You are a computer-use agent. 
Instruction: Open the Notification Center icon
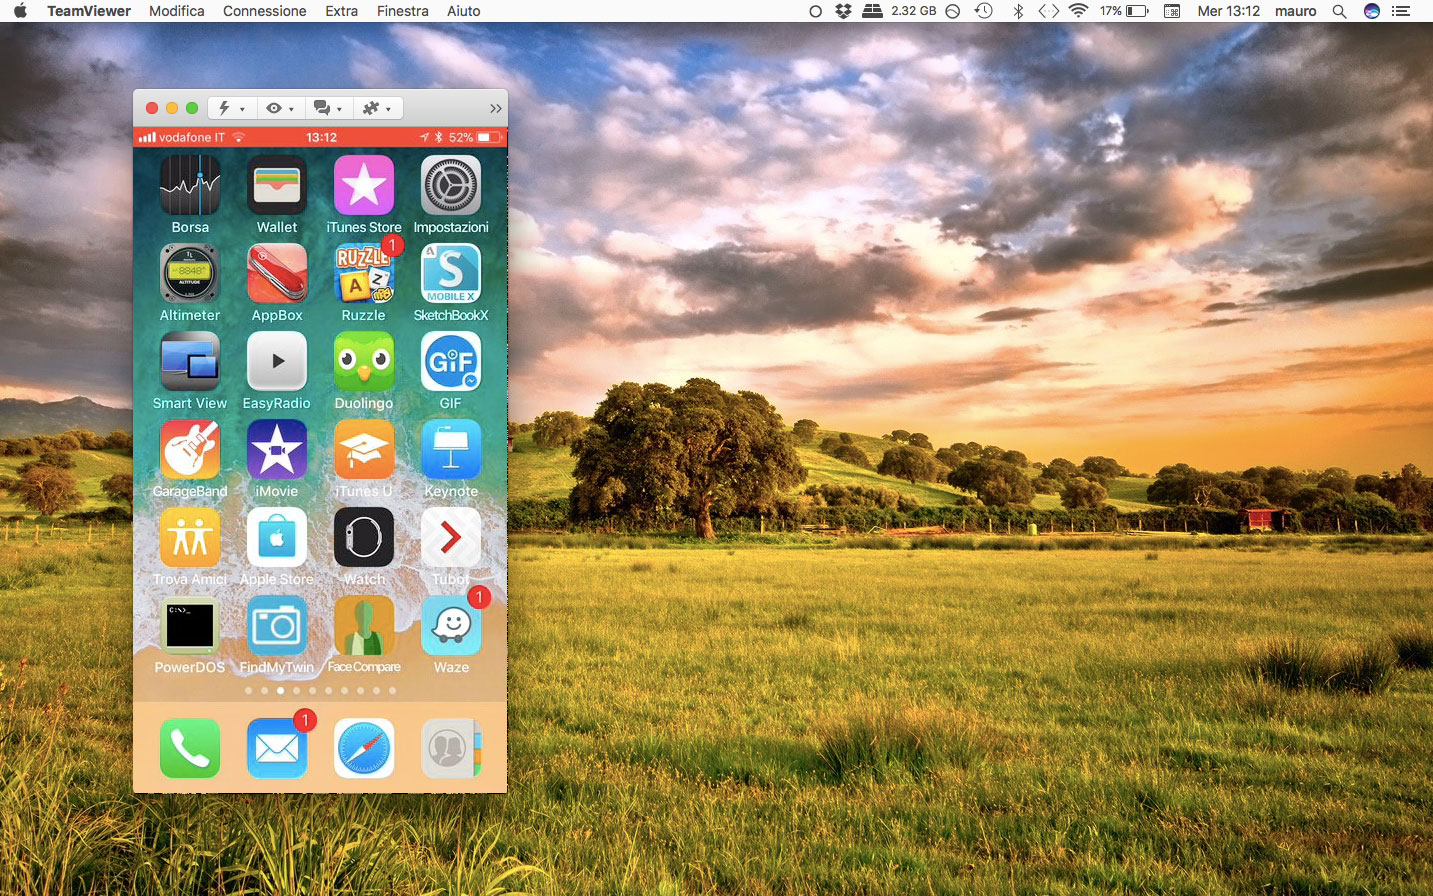(1401, 11)
